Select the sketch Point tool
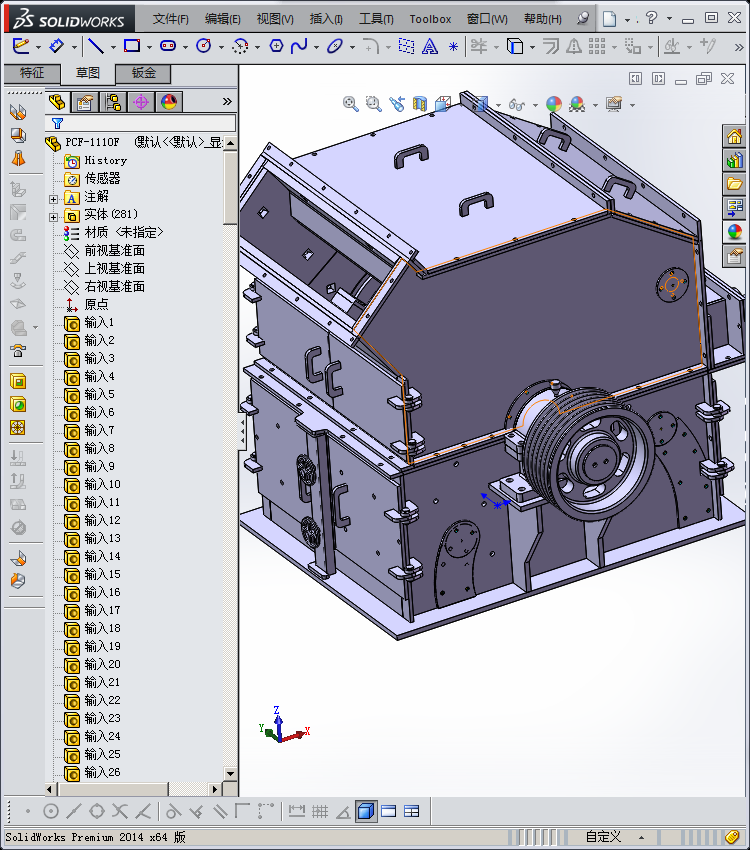Viewport: 750px width, 850px height. pos(454,47)
